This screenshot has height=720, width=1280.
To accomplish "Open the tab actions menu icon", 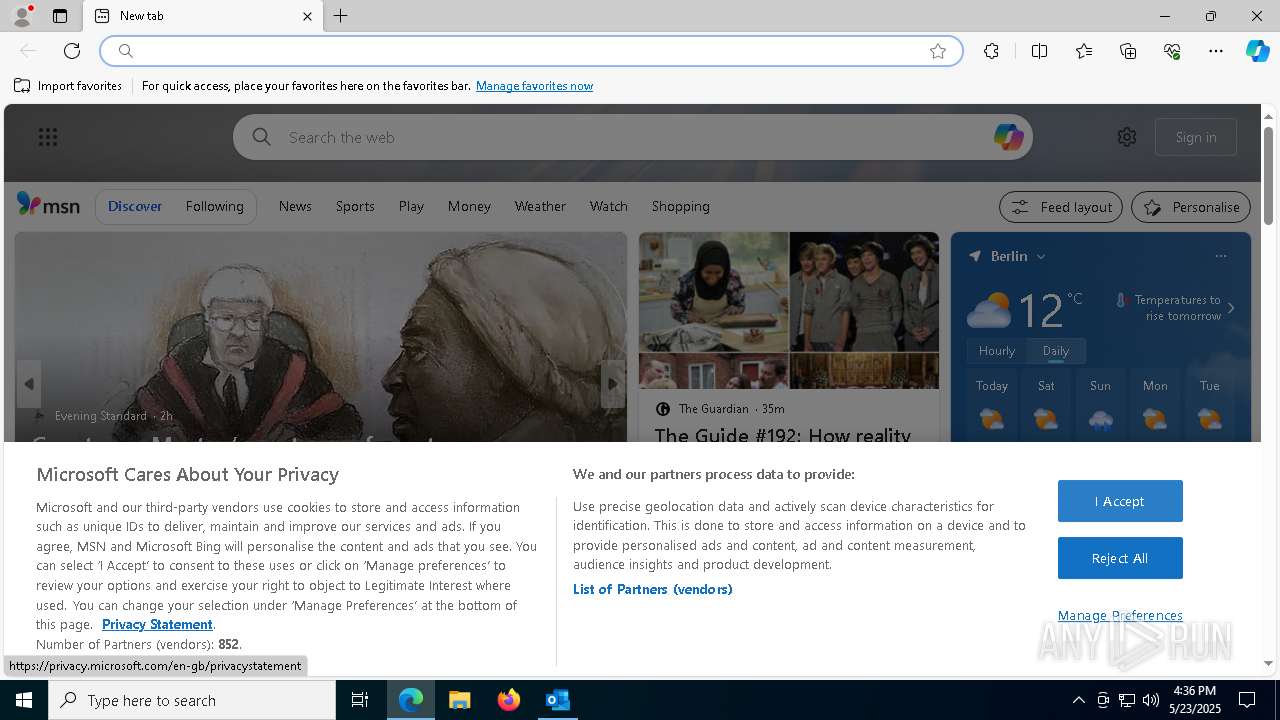I will 60,16.
